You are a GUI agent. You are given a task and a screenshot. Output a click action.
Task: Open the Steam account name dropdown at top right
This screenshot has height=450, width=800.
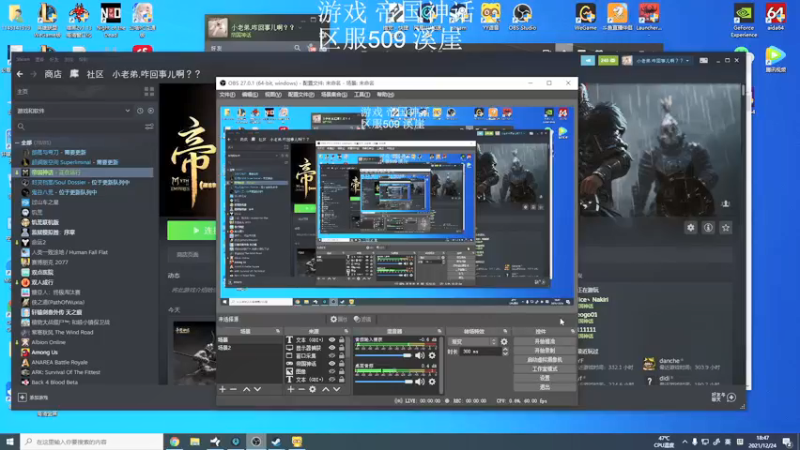pyautogui.click(x=663, y=60)
